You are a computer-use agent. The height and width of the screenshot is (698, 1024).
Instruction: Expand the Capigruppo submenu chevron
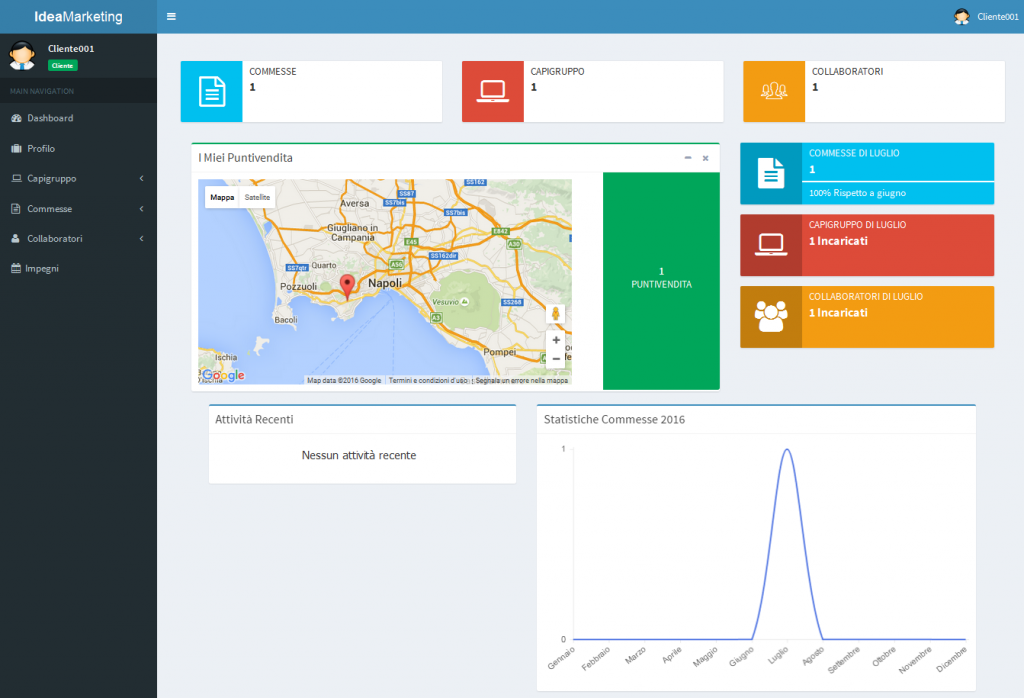[141, 178]
